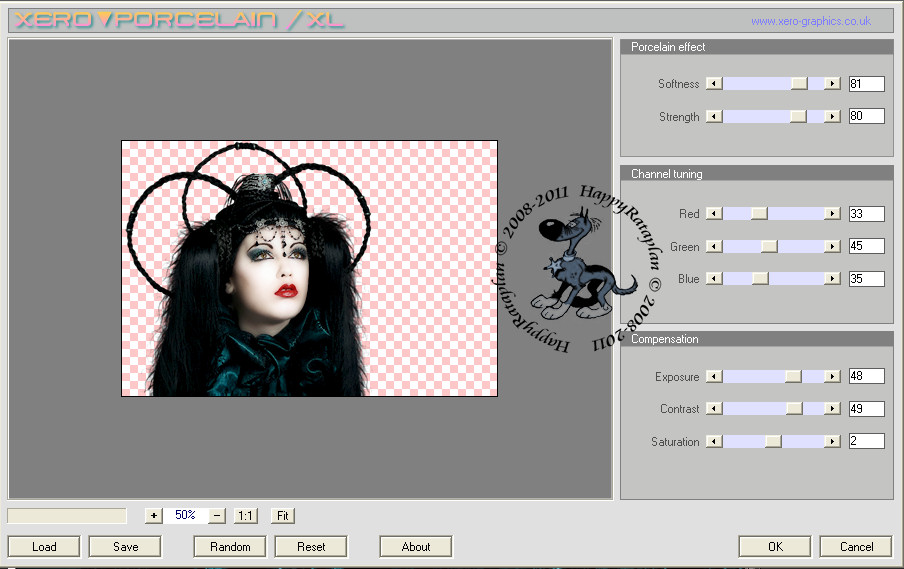
Task: Restore defaults with Reset button
Action: click(x=311, y=547)
